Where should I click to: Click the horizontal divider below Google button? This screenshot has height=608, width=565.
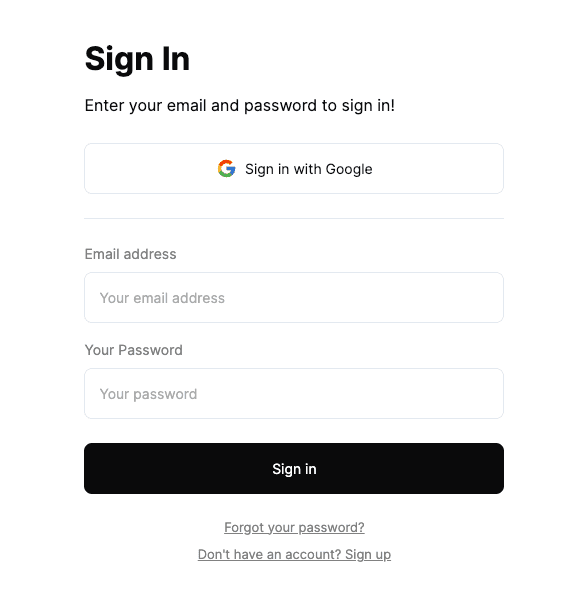[x=294, y=218]
